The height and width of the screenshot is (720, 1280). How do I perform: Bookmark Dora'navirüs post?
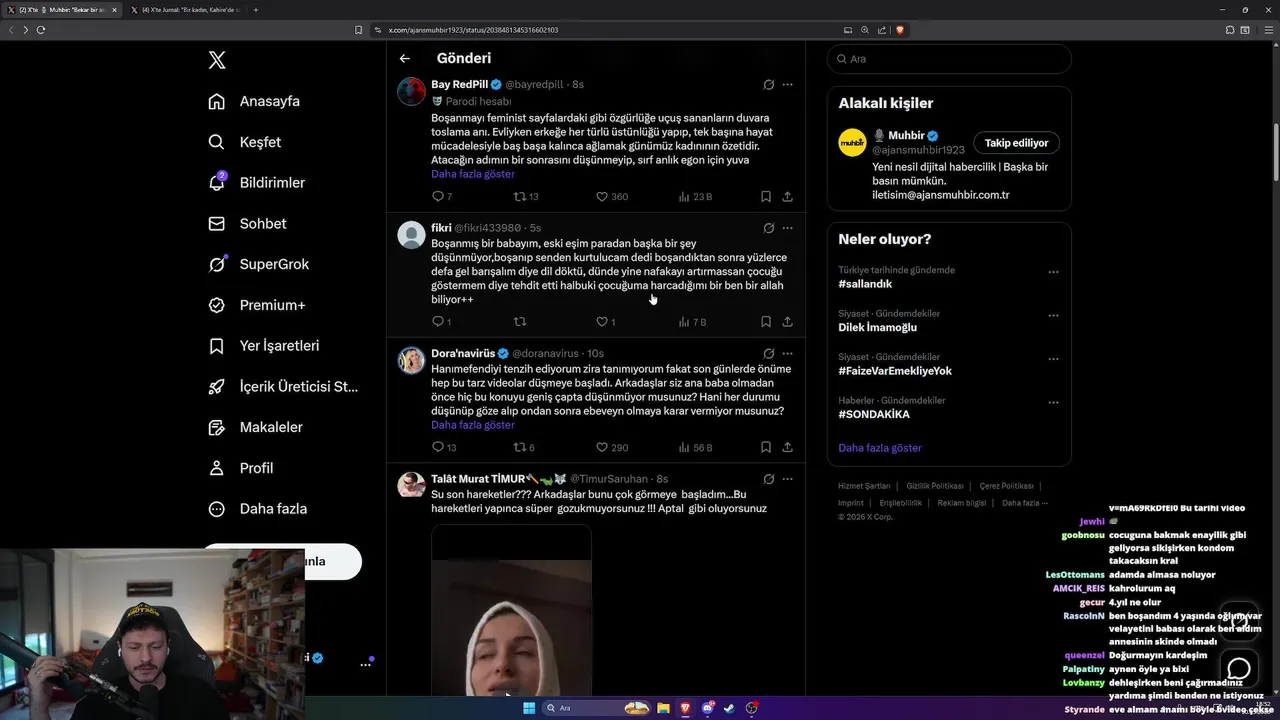pos(766,447)
